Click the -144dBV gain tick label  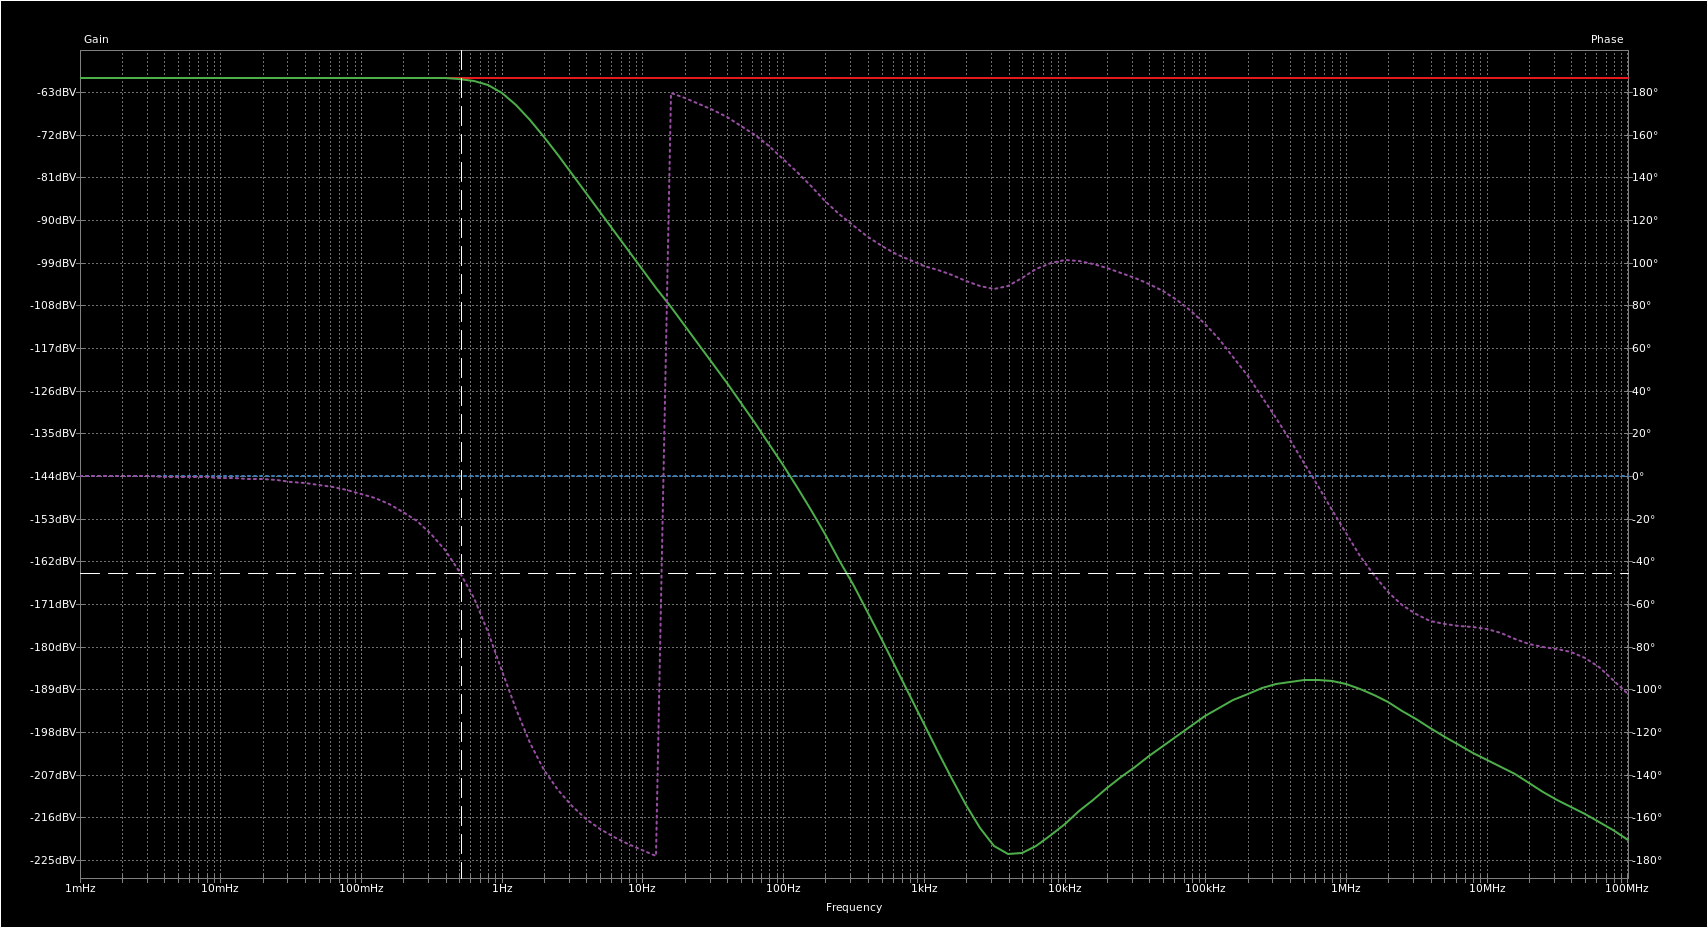point(54,476)
